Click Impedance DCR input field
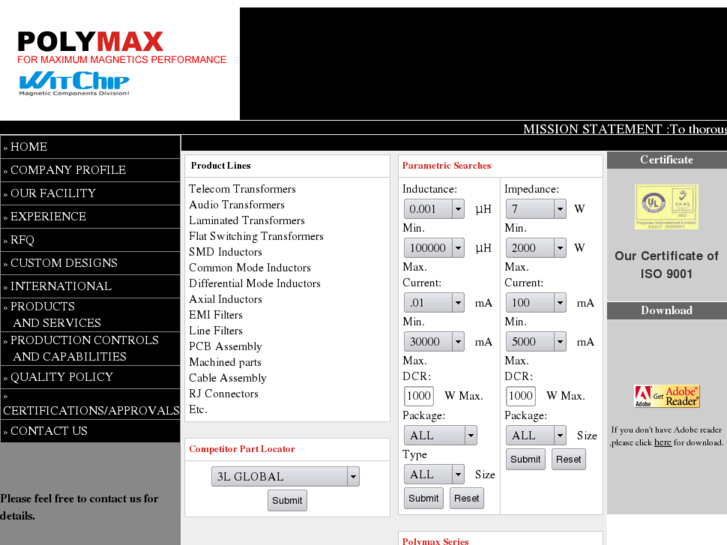This screenshot has width=727, height=545. (521, 396)
